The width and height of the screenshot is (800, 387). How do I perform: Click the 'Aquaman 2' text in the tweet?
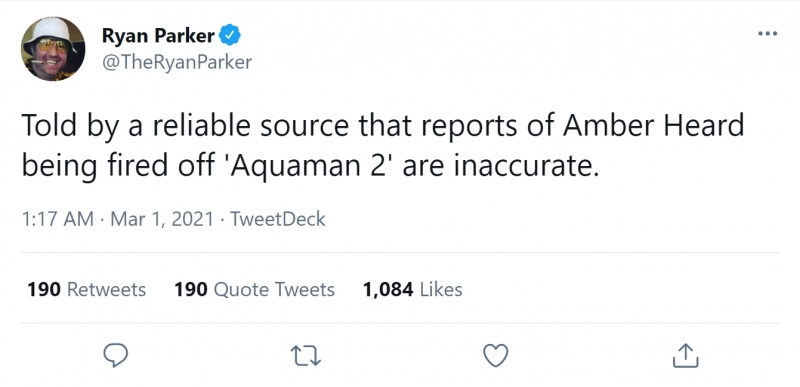coord(311,167)
